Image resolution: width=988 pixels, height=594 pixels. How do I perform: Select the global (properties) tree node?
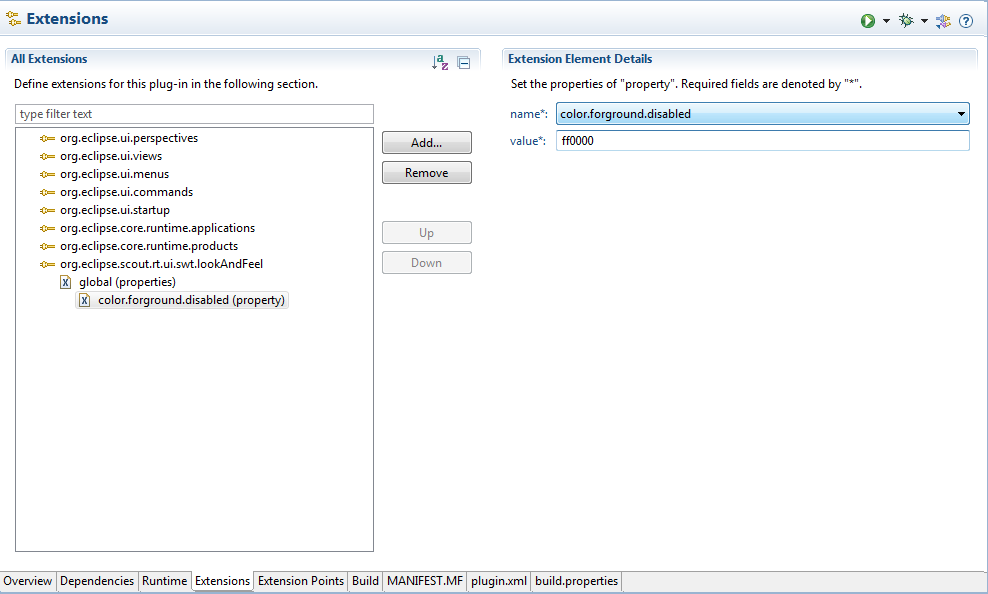127,282
